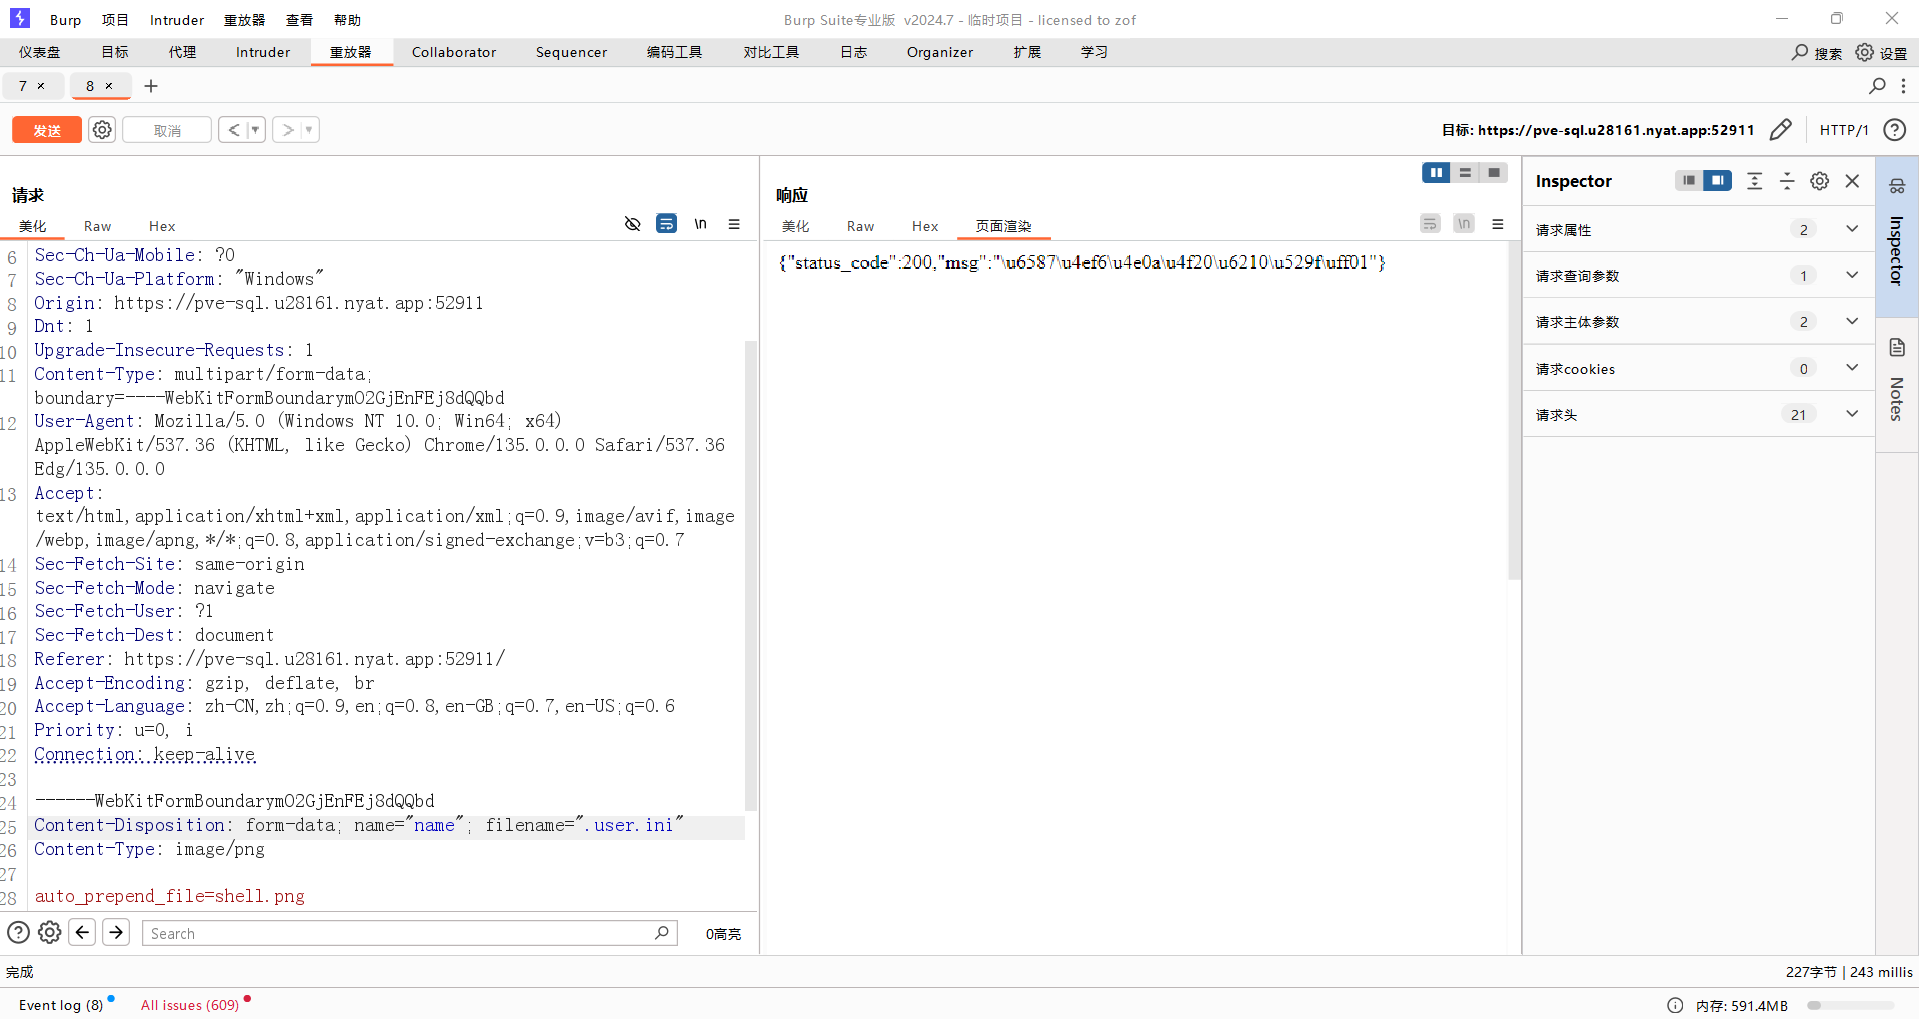
Task: Add new Repeater tab with plus
Action: pyautogui.click(x=151, y=86)
